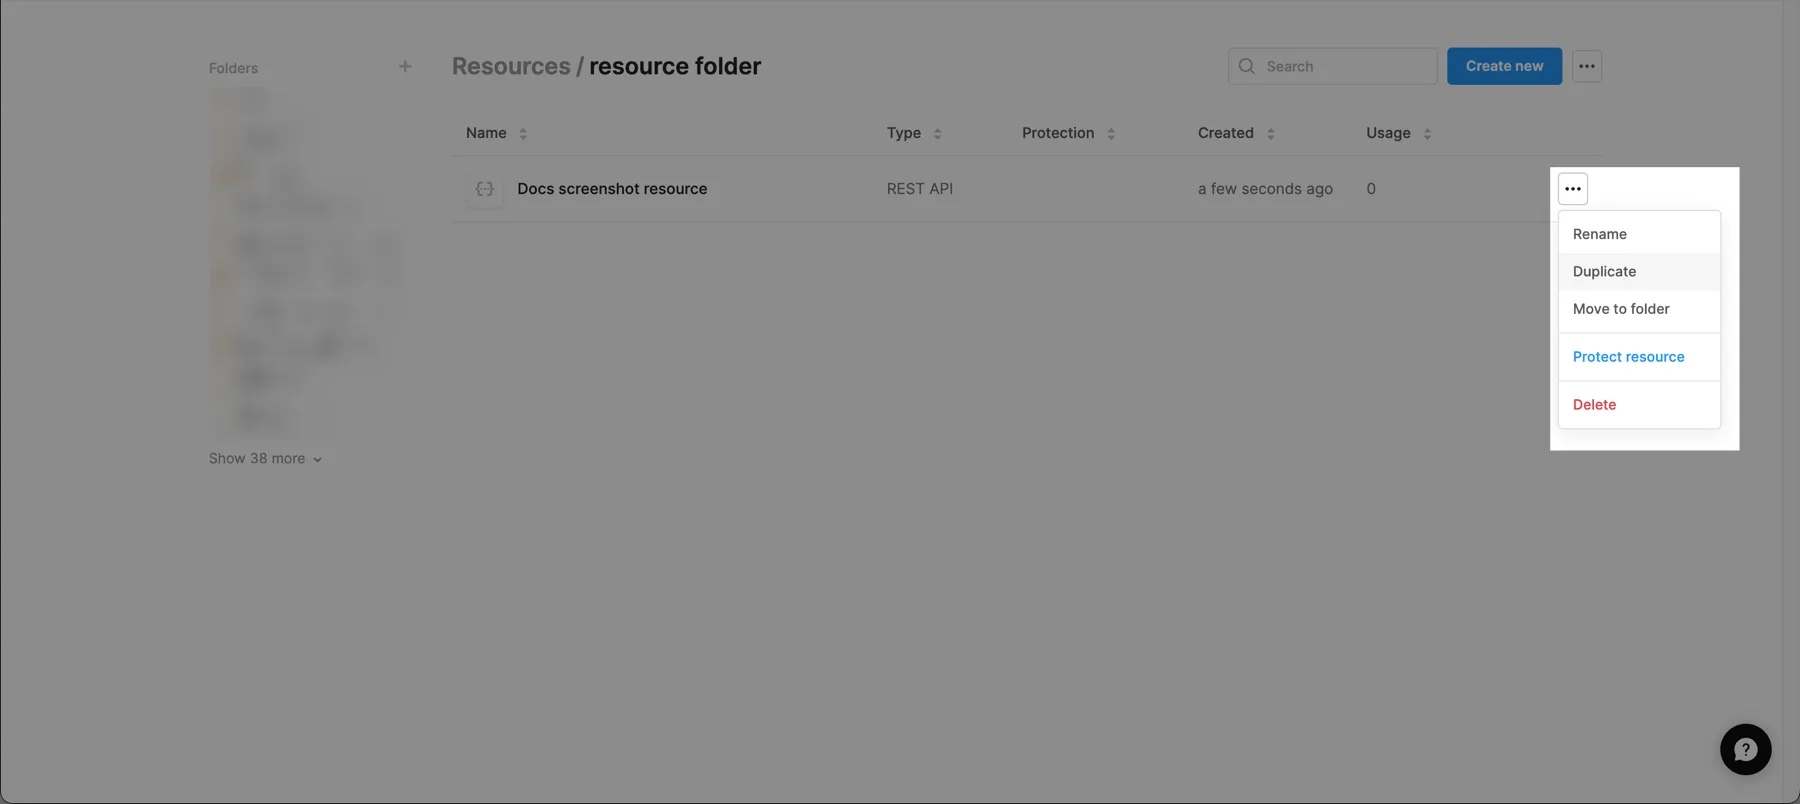Open Docs screenshot resource name
Screen dimensions: 1800x804
pyautogui.click(x=612, y=189)
